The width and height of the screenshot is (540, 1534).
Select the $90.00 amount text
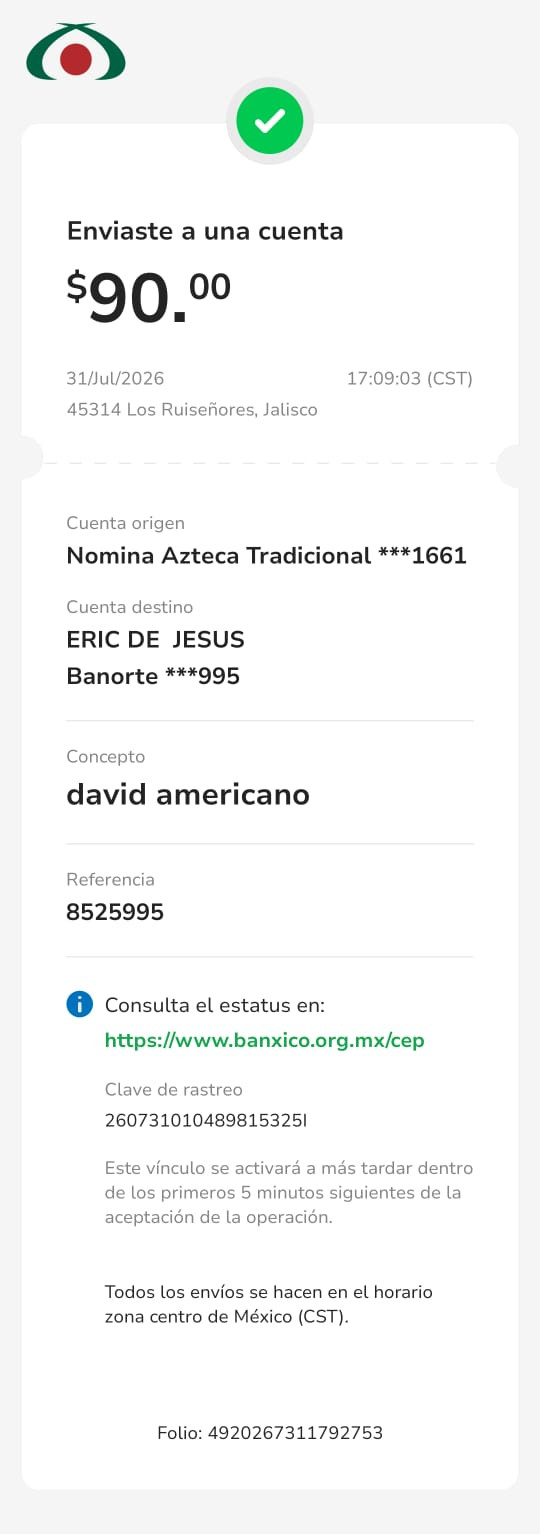(149, 297)
